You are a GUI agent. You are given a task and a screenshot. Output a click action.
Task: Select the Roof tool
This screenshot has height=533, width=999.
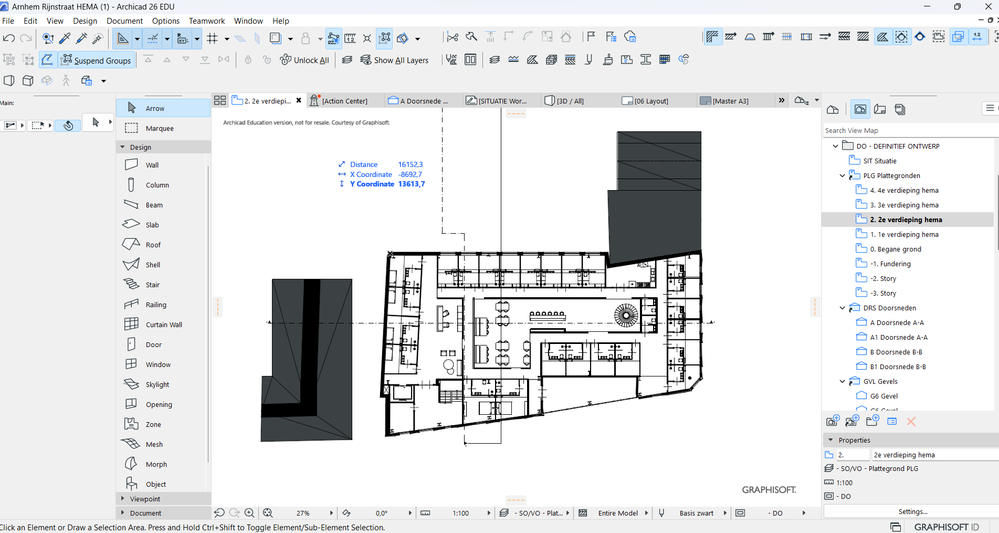[152, 245]
